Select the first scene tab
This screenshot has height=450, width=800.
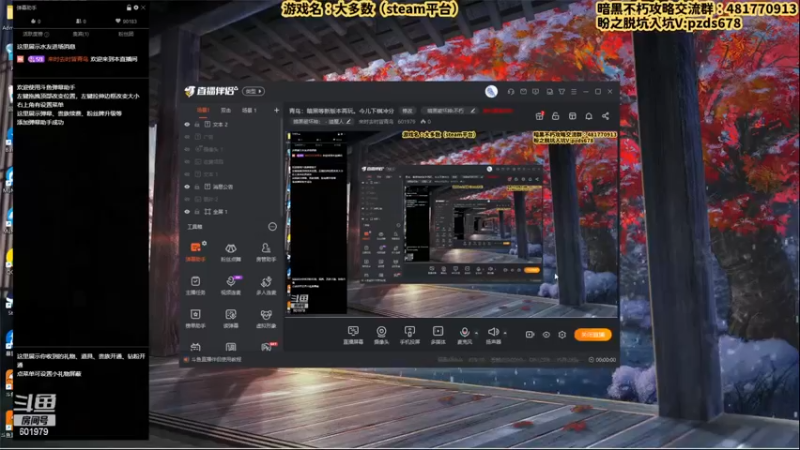(x=203, y=110)
